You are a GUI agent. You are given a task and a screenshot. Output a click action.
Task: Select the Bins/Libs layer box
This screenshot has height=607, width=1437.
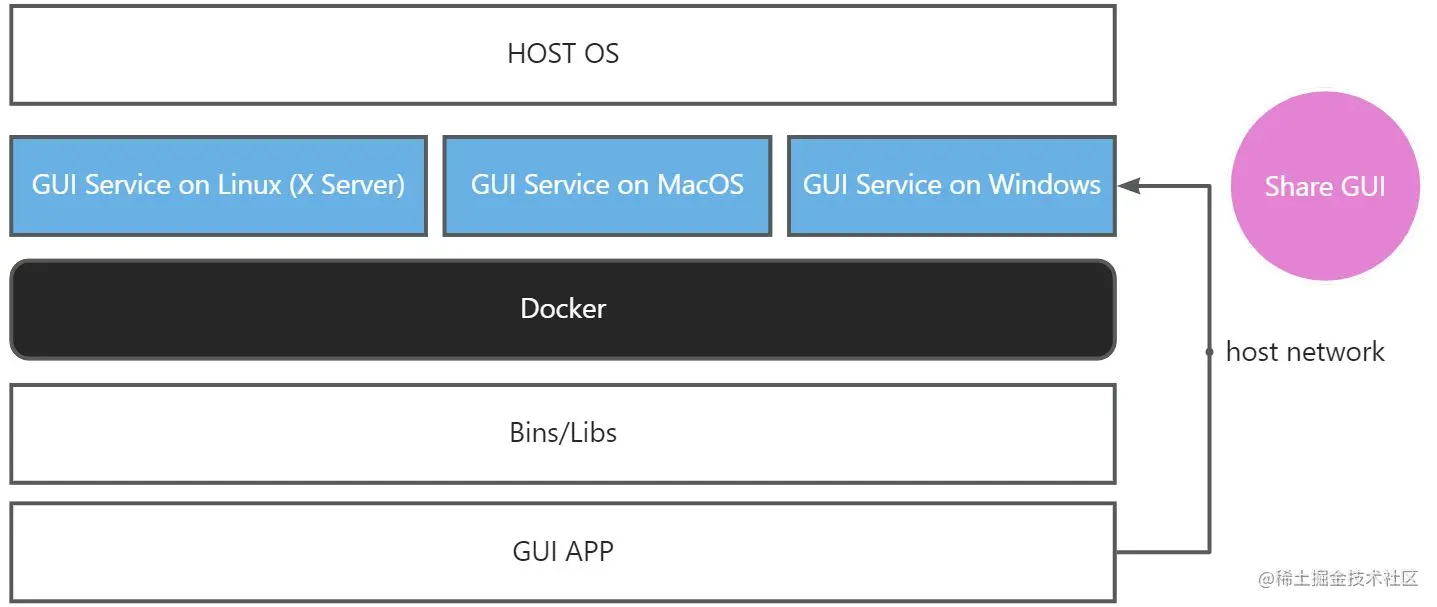[562, 433]
